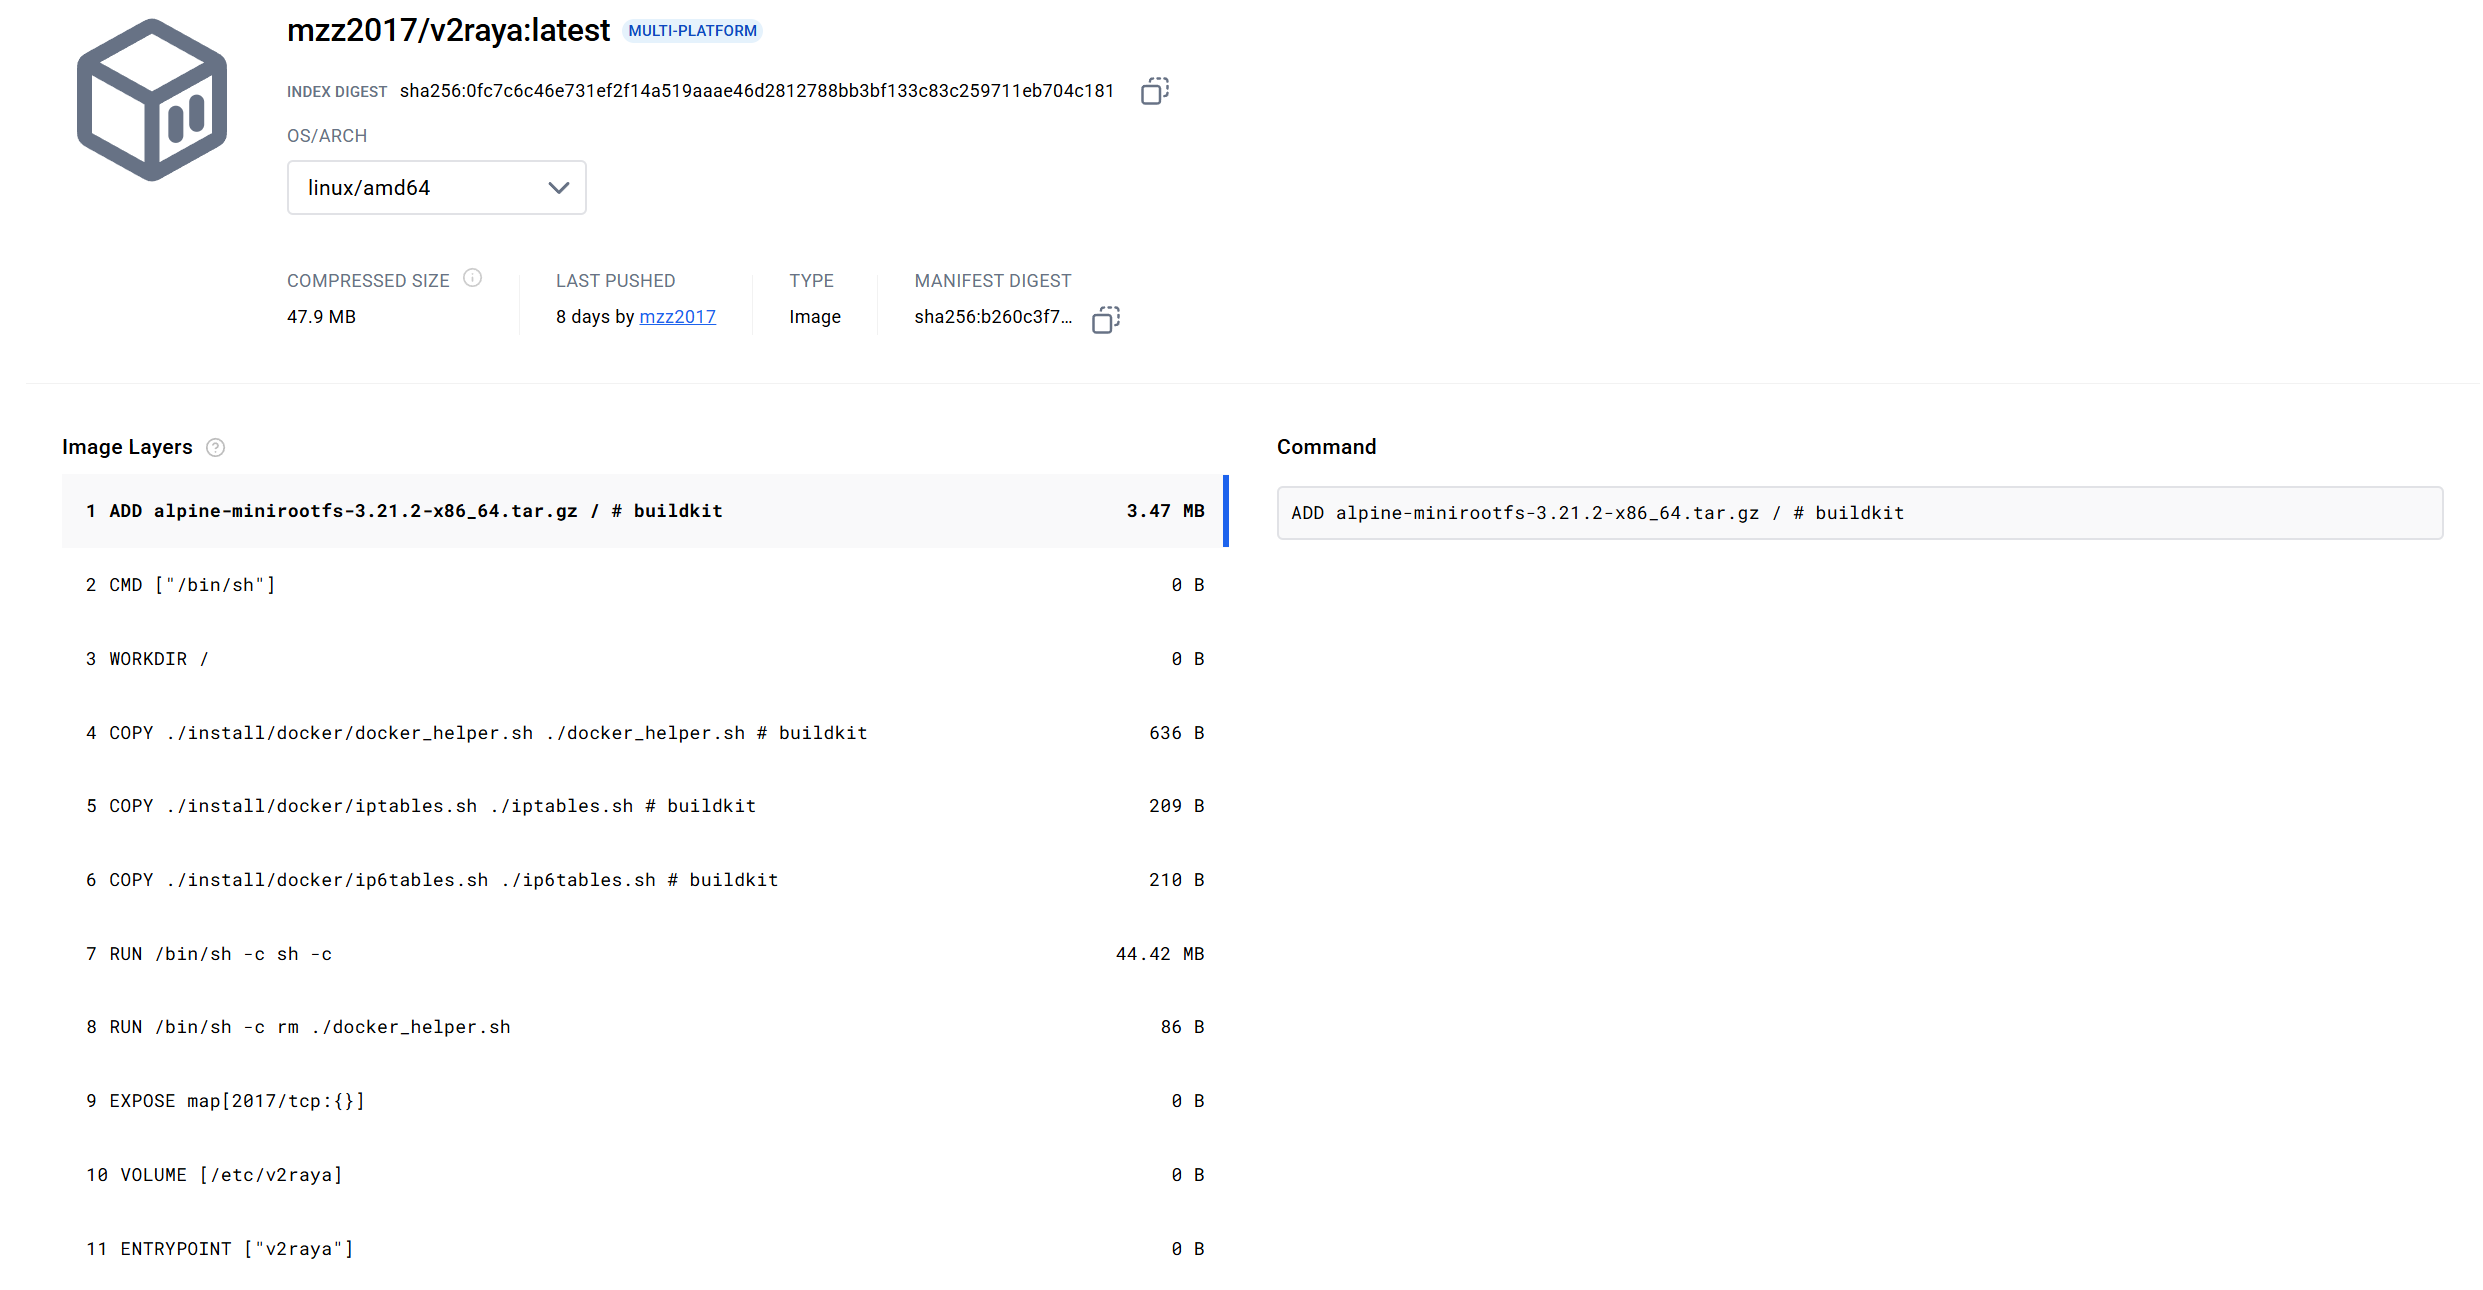Click the MULTI-PLATFORM badge
This screenshot has width=2483, height=1290.
point(692,31)
